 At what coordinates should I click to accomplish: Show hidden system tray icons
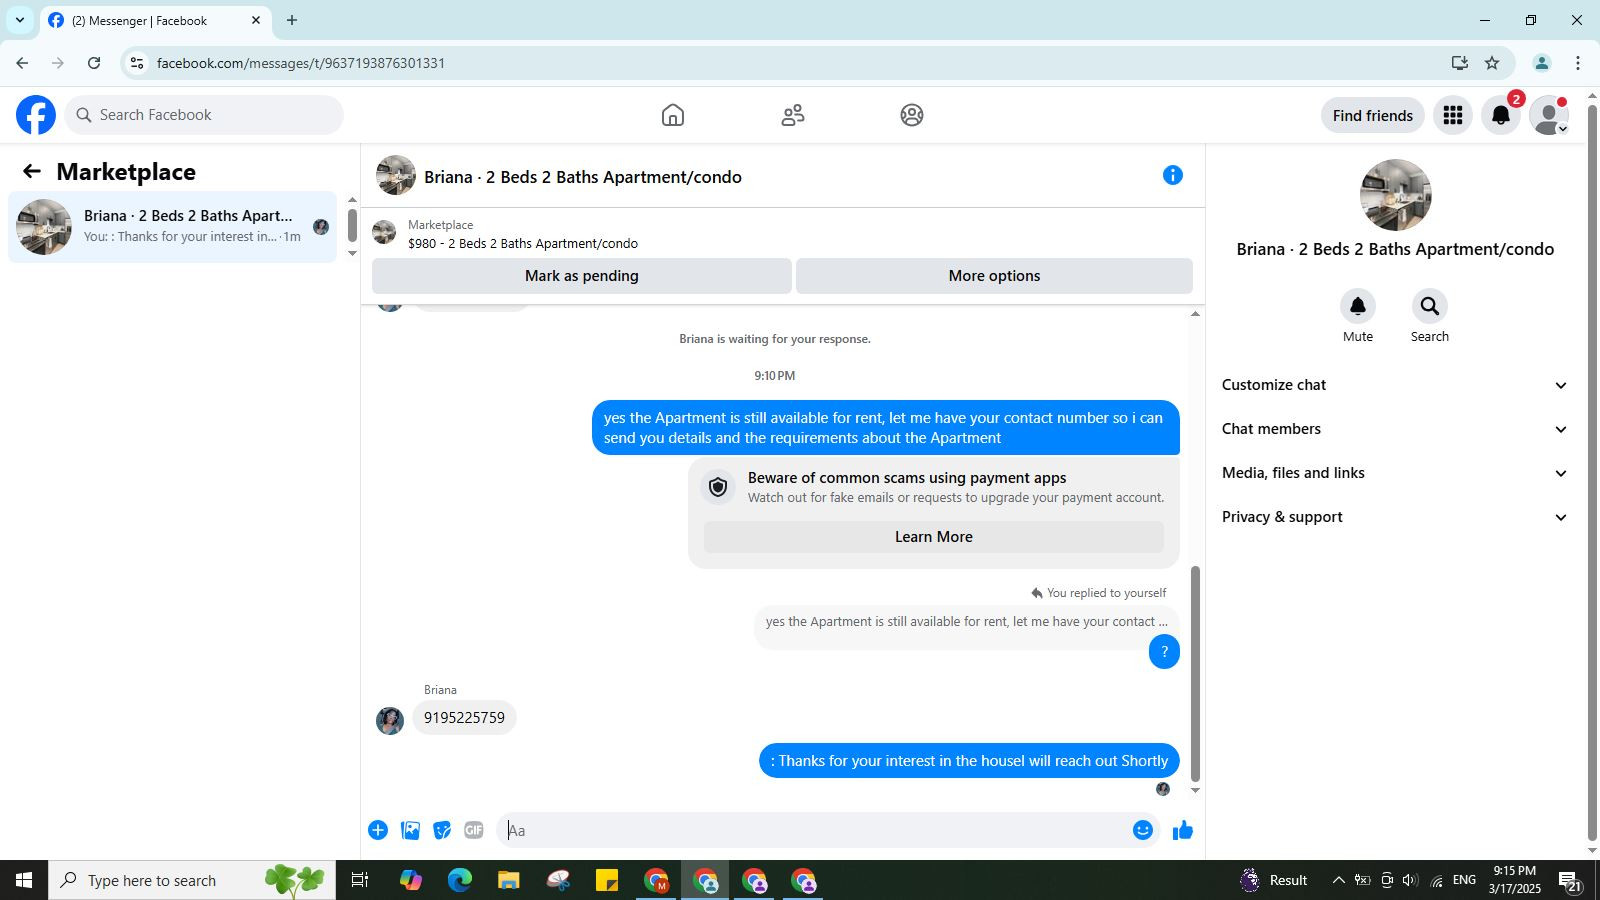pos(1338,881)
